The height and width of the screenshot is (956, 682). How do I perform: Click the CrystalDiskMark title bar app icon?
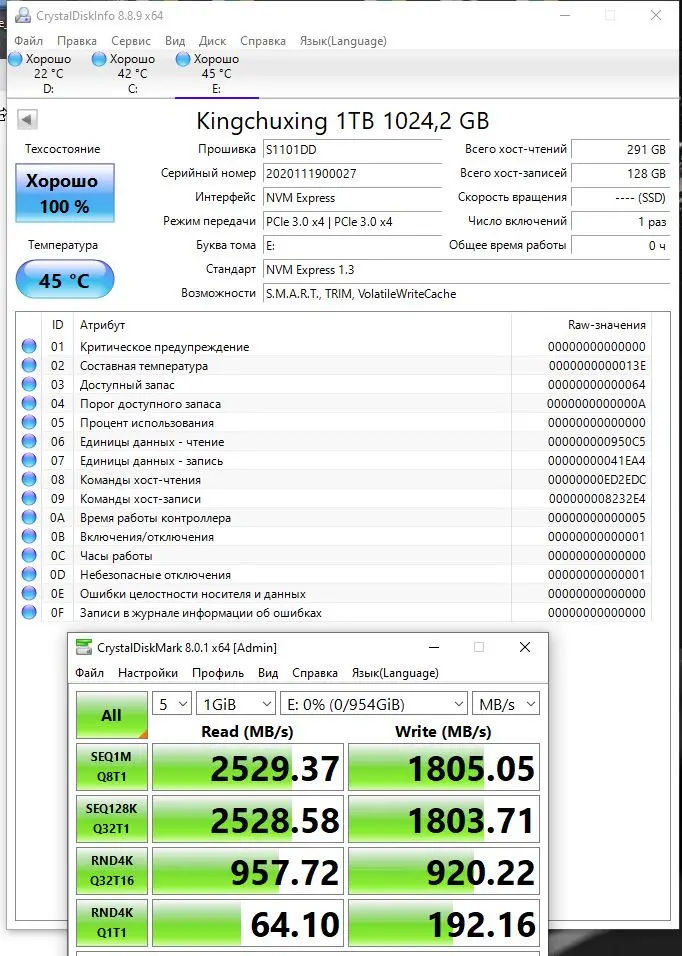[83, 647]
